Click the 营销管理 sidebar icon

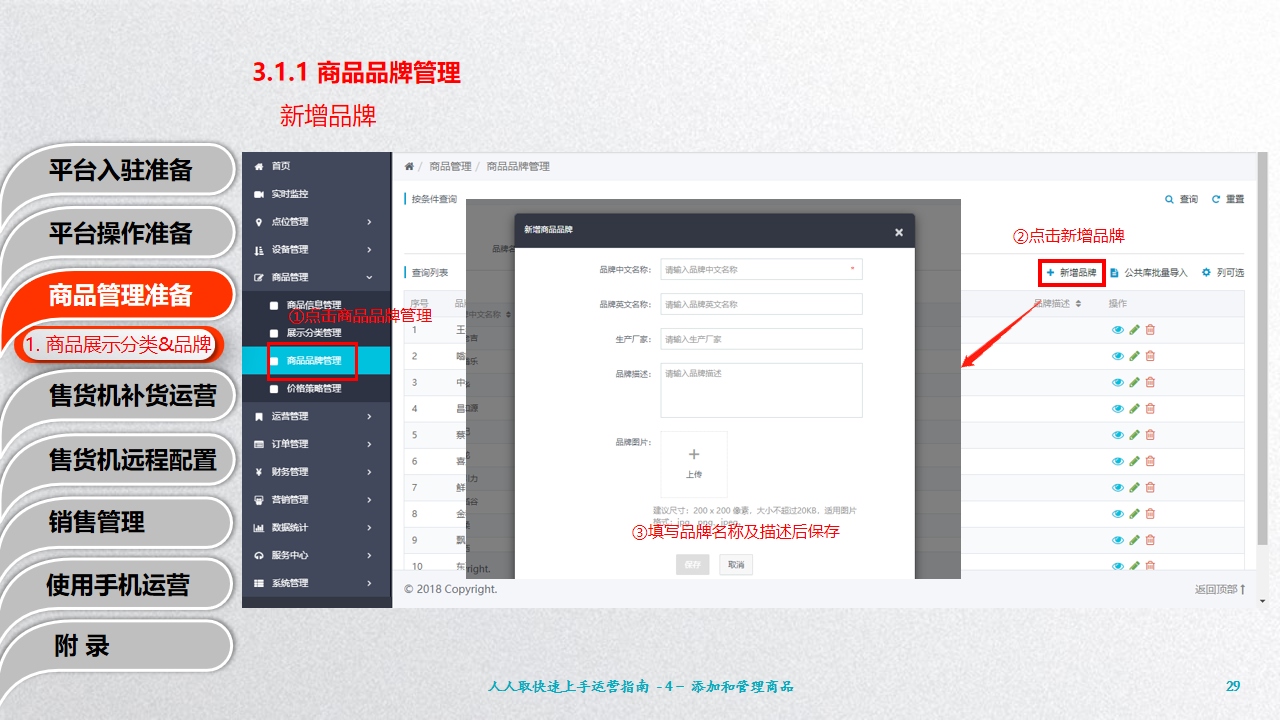(259, 500)
